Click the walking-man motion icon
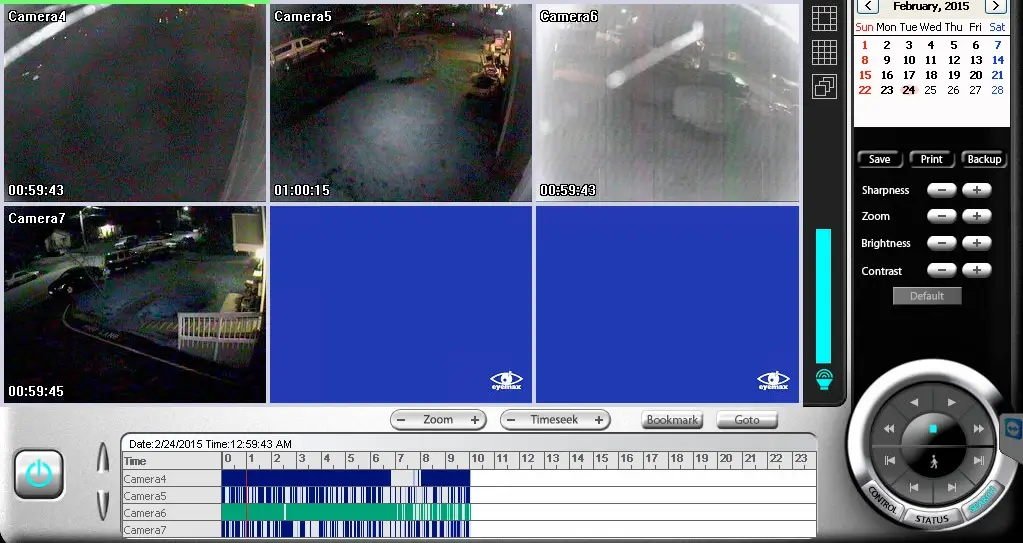The image size is (1023, 543). (934, 461)
